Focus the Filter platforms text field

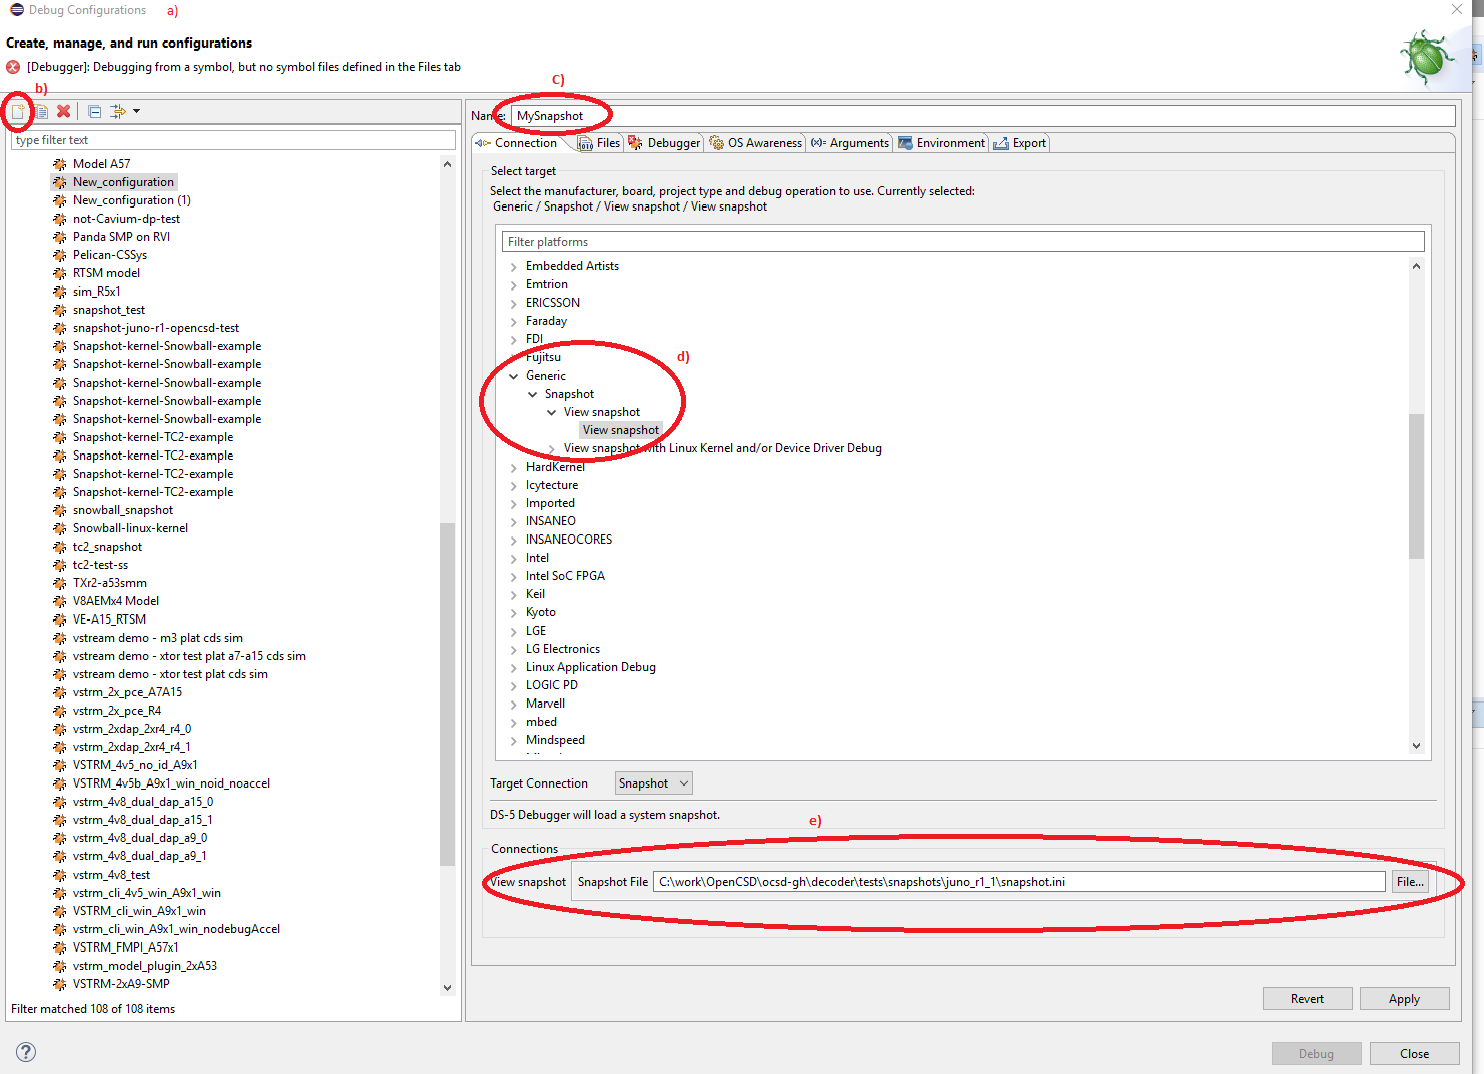(x=963, y=242)
